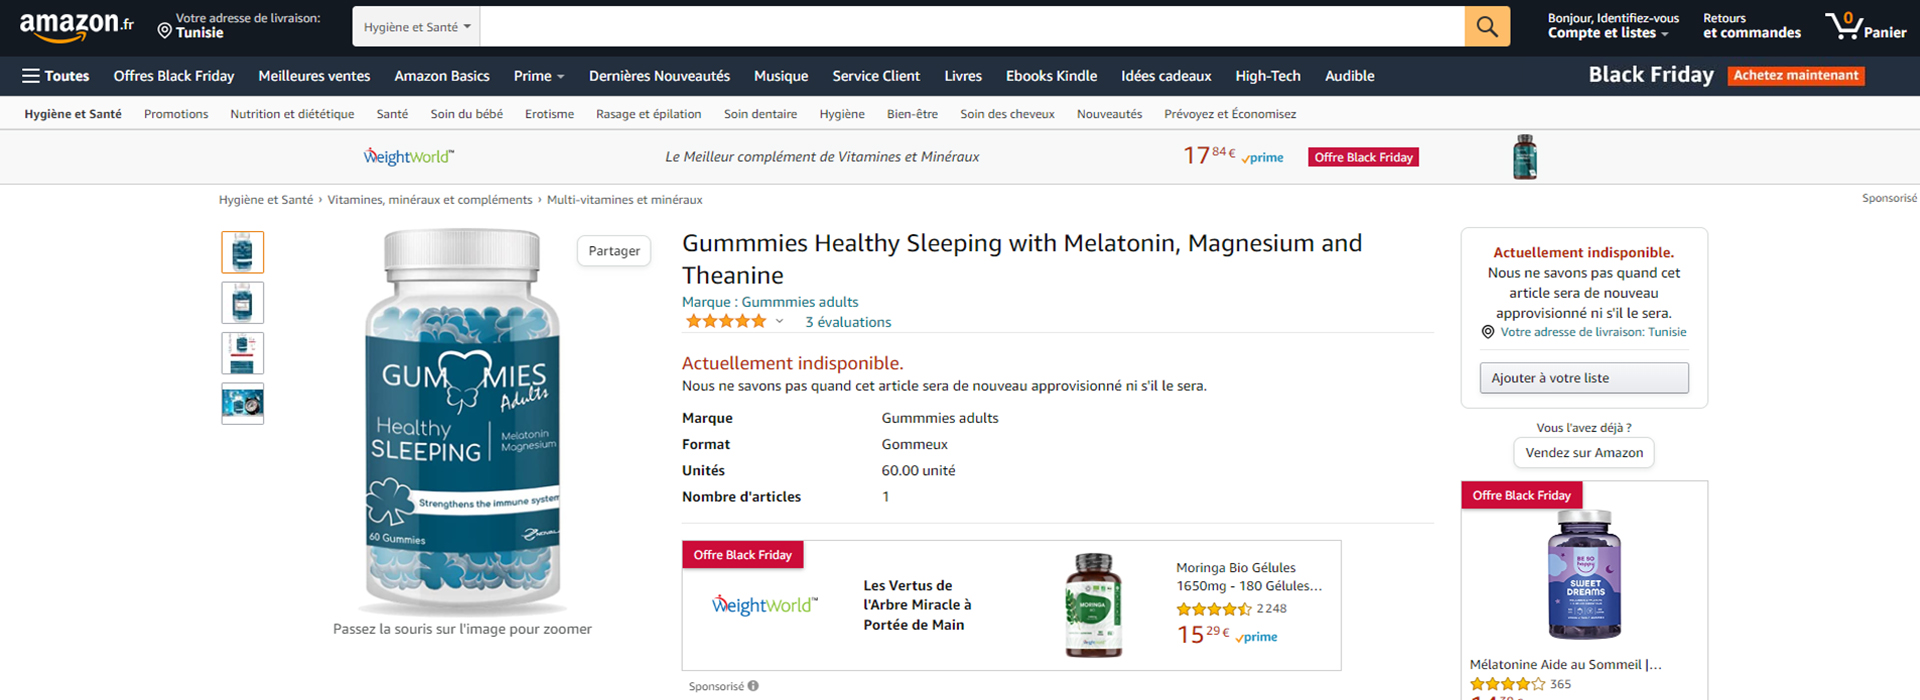The height and width of the screenshot is (700, 1920).
Task: Select the Soin dentaire category tab
Action: point(760,114)
